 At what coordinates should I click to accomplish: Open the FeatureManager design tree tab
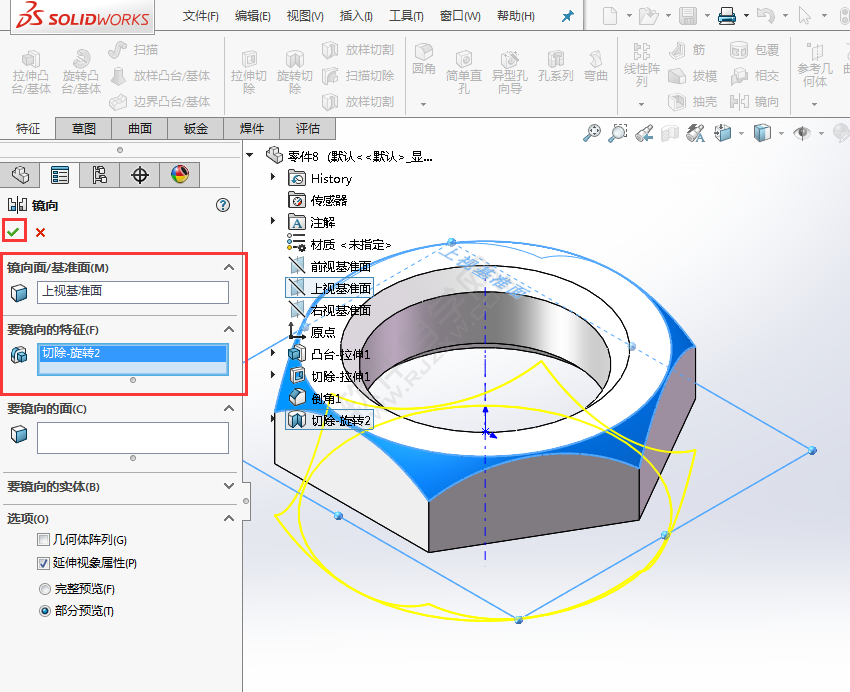20,174
